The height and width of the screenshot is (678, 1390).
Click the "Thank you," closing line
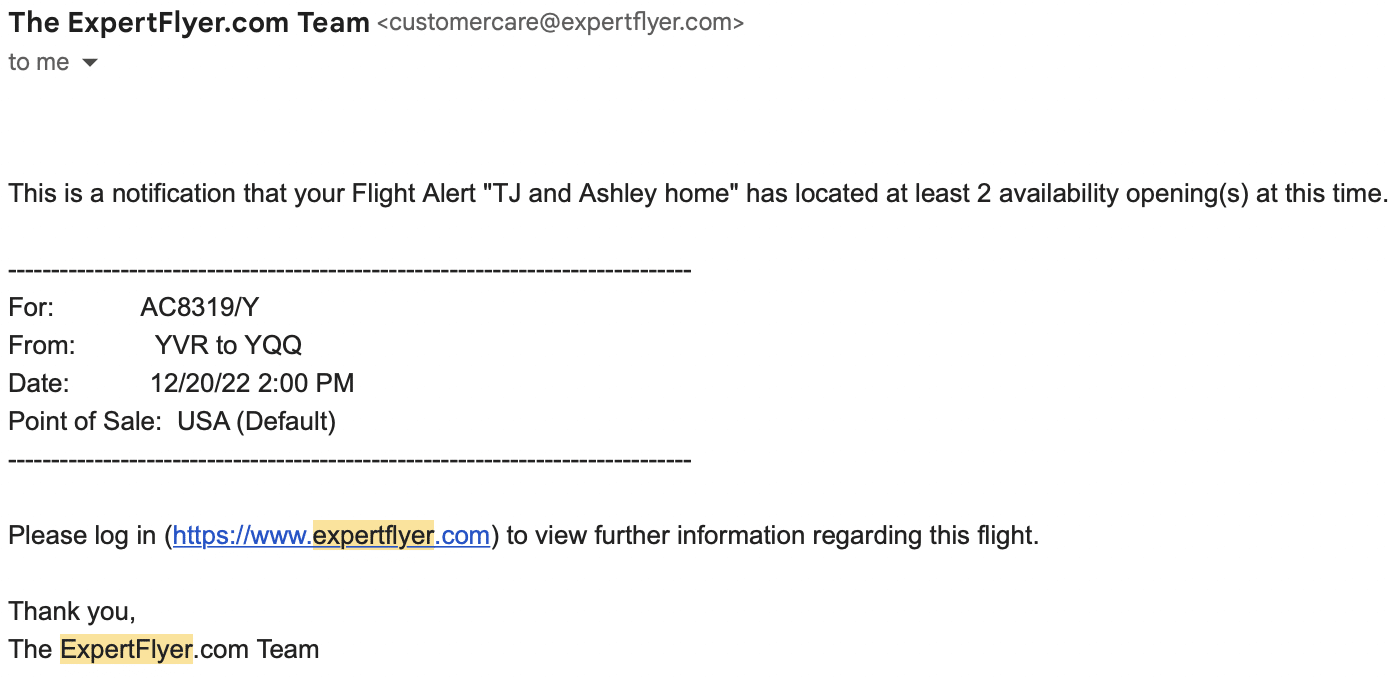point(71,612)
